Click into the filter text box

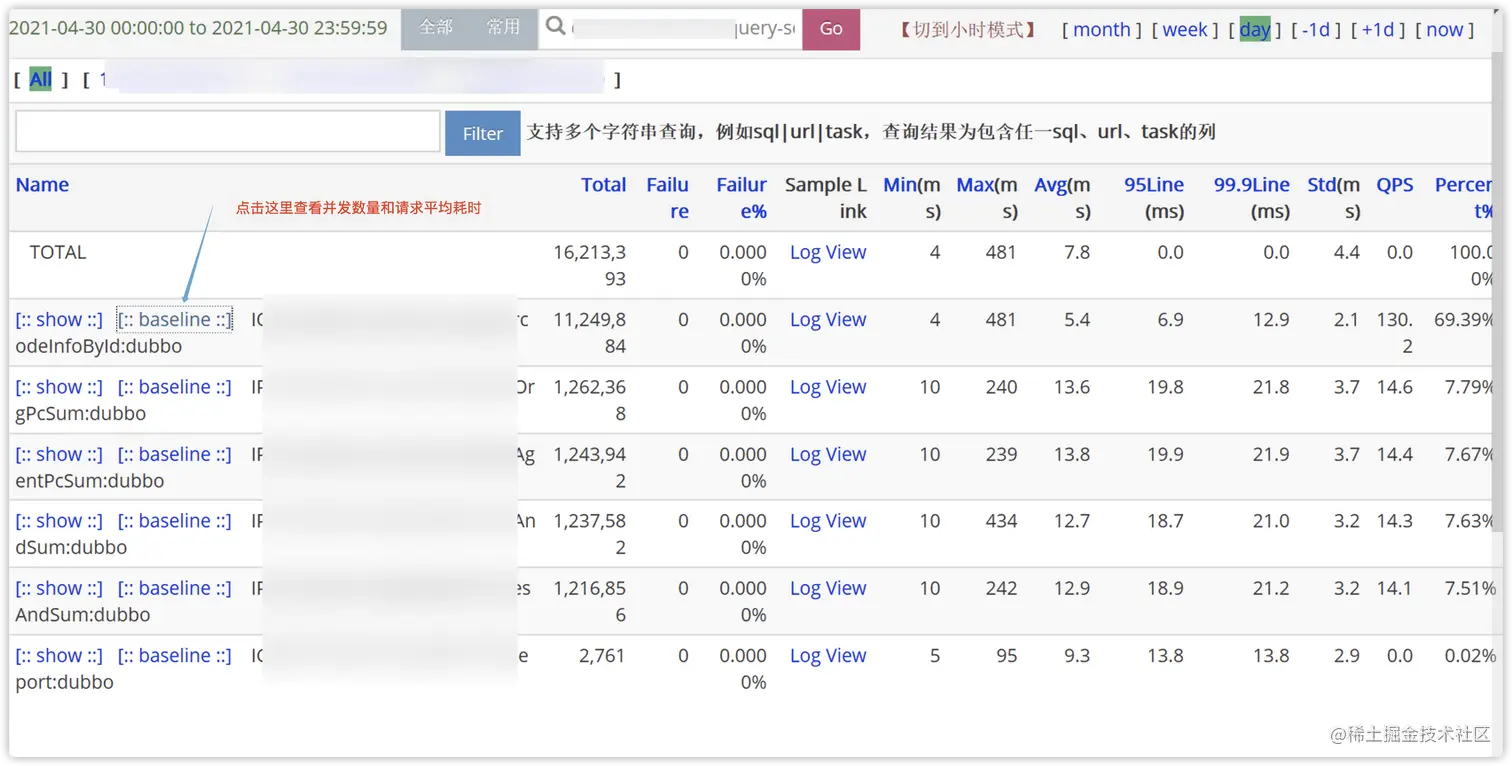pyautogui.click(x=228, y=132)
